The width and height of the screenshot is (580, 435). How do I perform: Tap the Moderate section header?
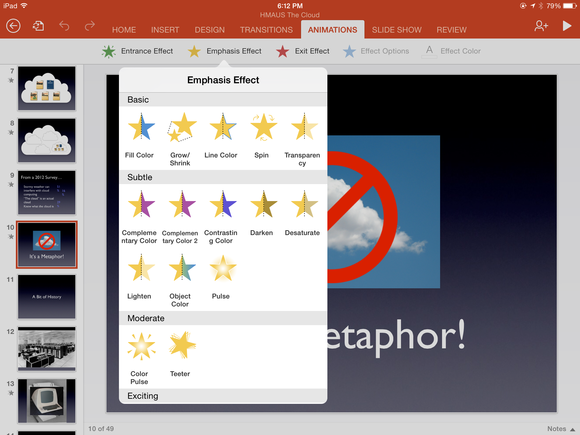point(223,318)
